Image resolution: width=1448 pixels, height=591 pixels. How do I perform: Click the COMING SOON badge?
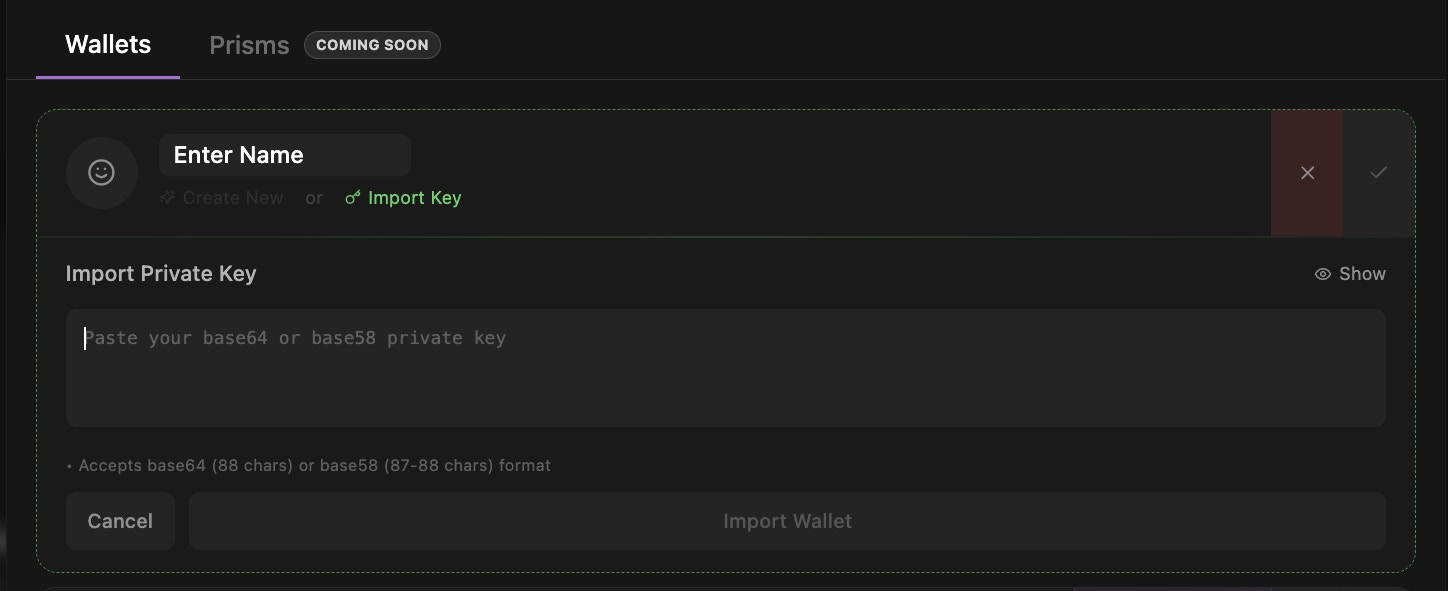(372, 45)
